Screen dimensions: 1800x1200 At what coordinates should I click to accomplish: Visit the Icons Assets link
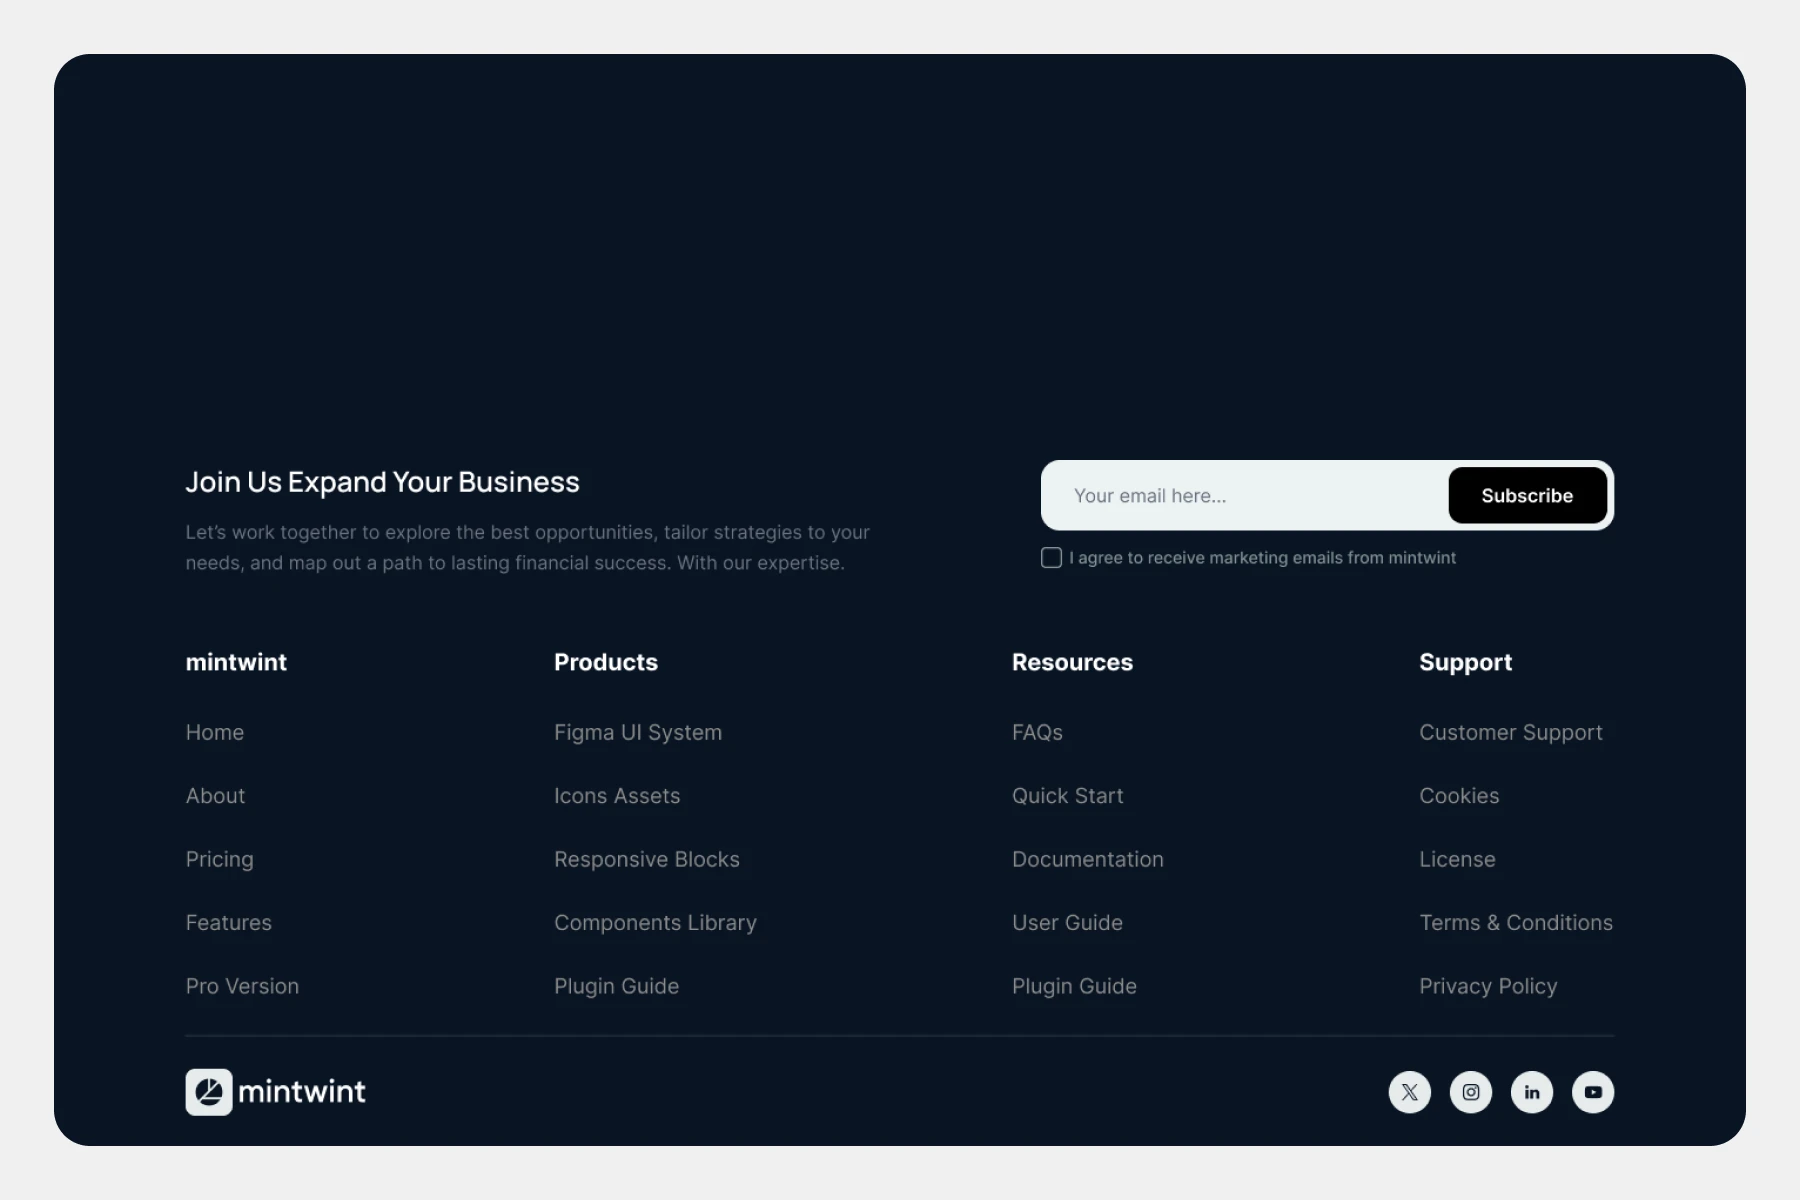coord(617,796)
